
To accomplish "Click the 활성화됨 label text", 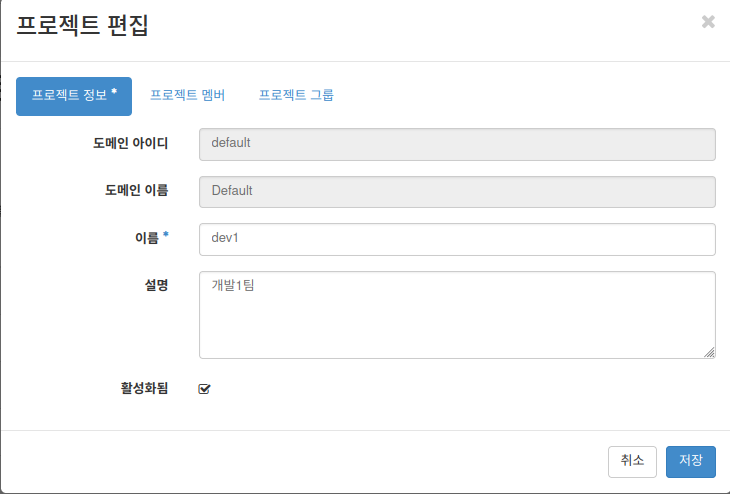I will click(144, 388).
